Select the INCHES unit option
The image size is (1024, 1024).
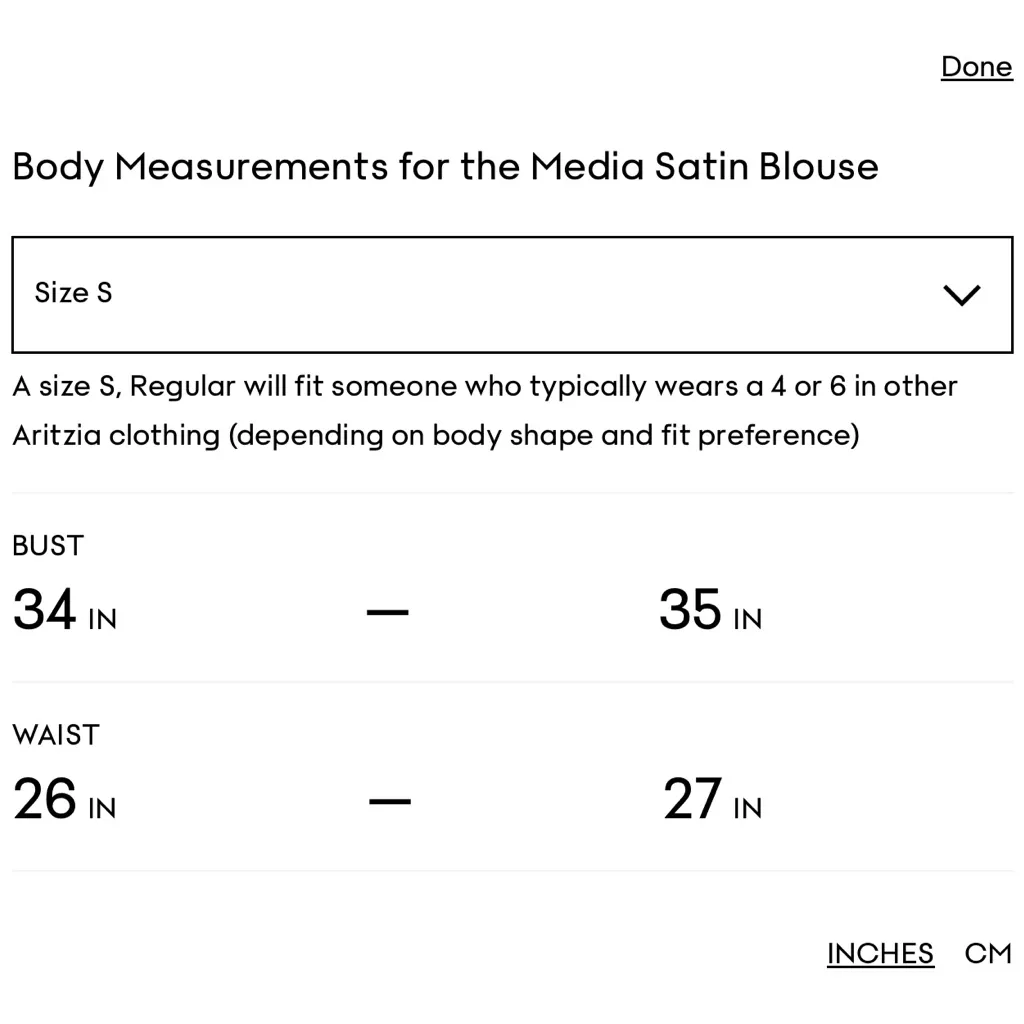click(880, 953)
